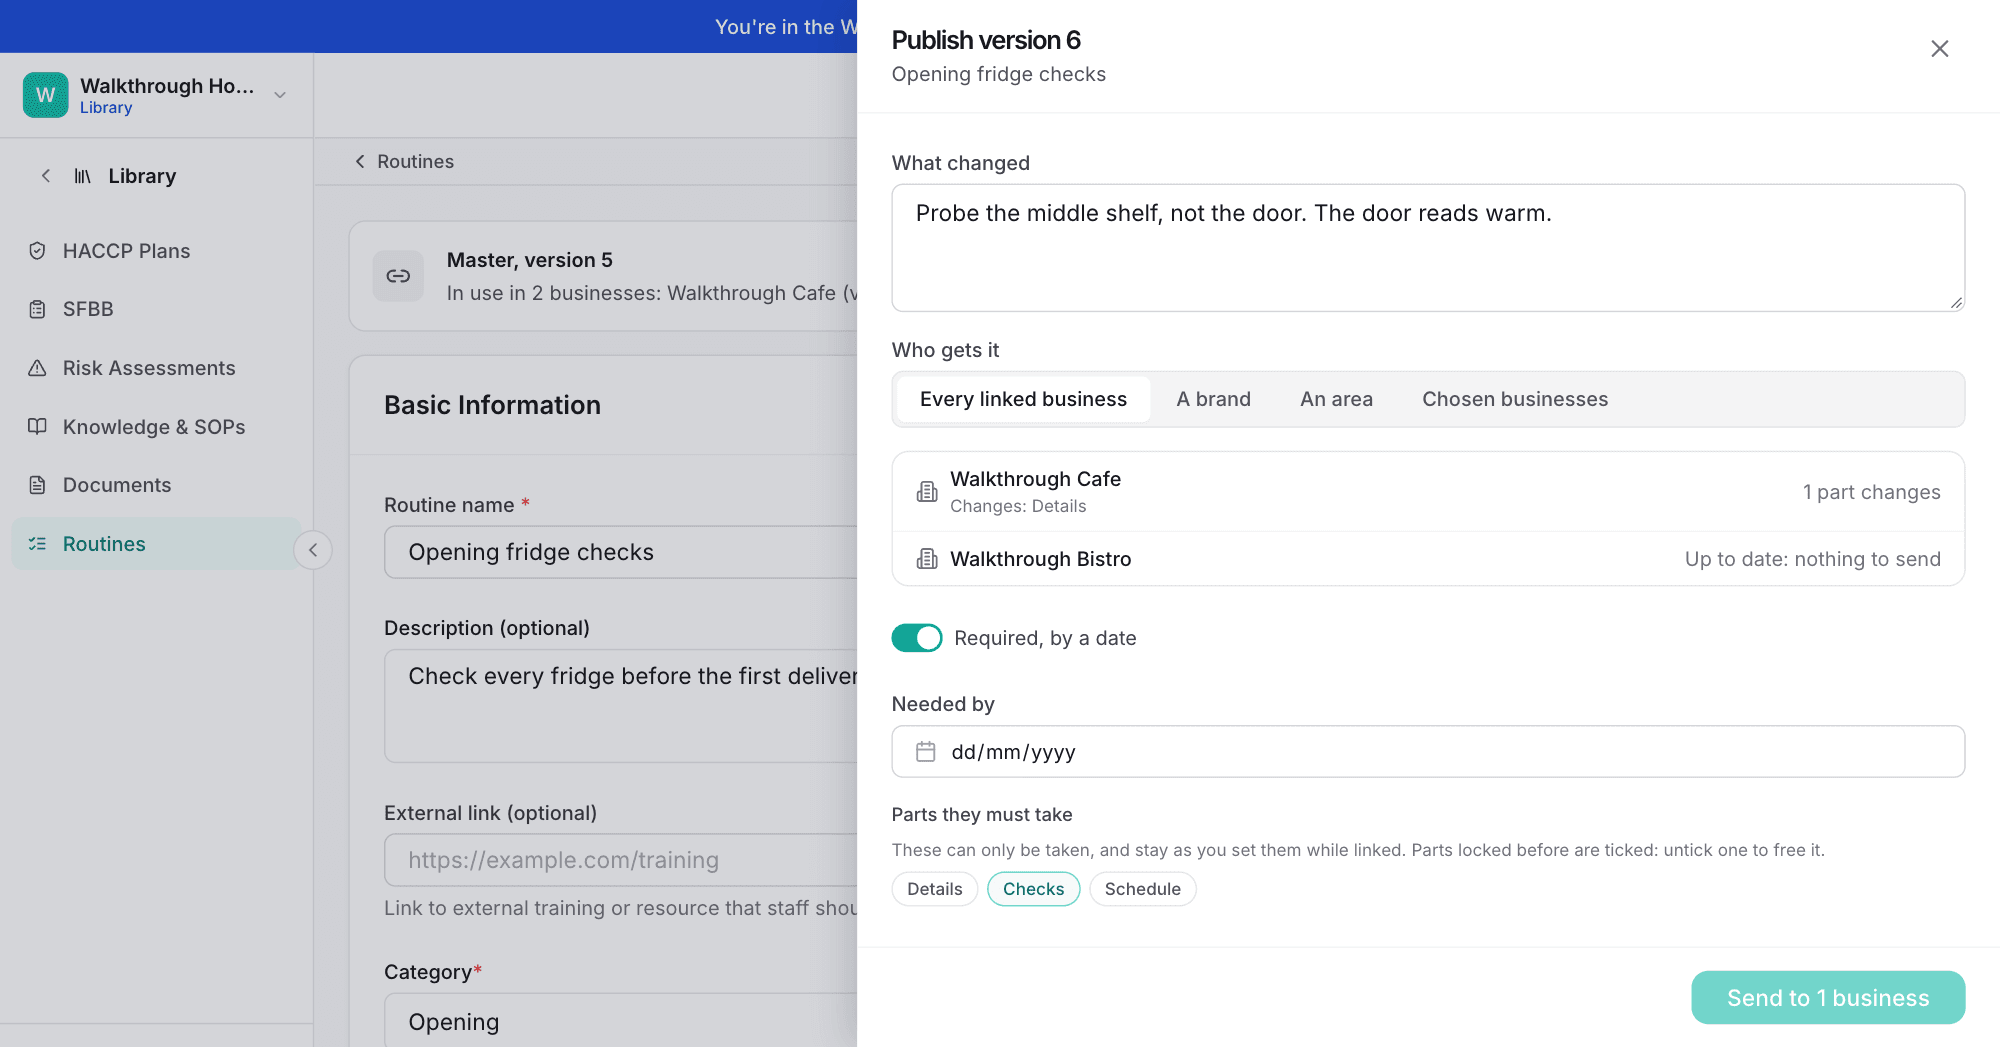Click '1 part changes' text
Screen dimensions: 2000x1047
1871,492
